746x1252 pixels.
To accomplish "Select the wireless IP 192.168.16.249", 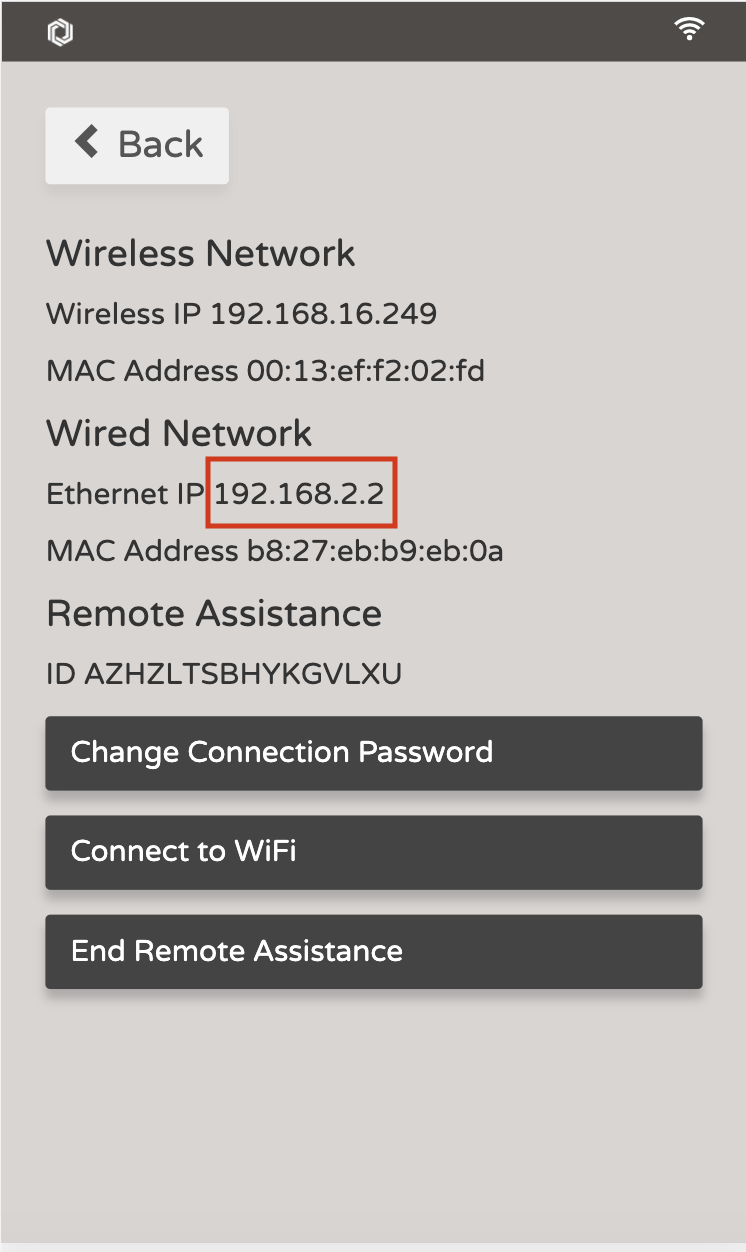I will pos(323,314).
